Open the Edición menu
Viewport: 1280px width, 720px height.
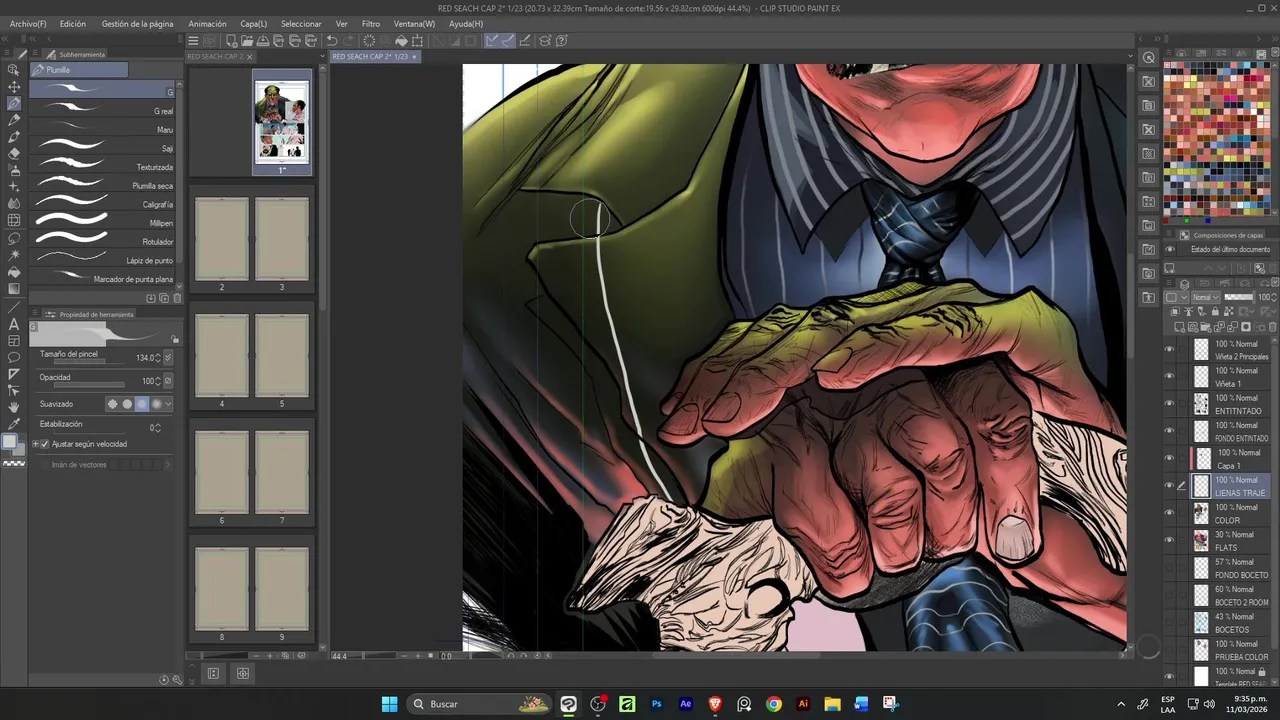(x=72, y=23)
